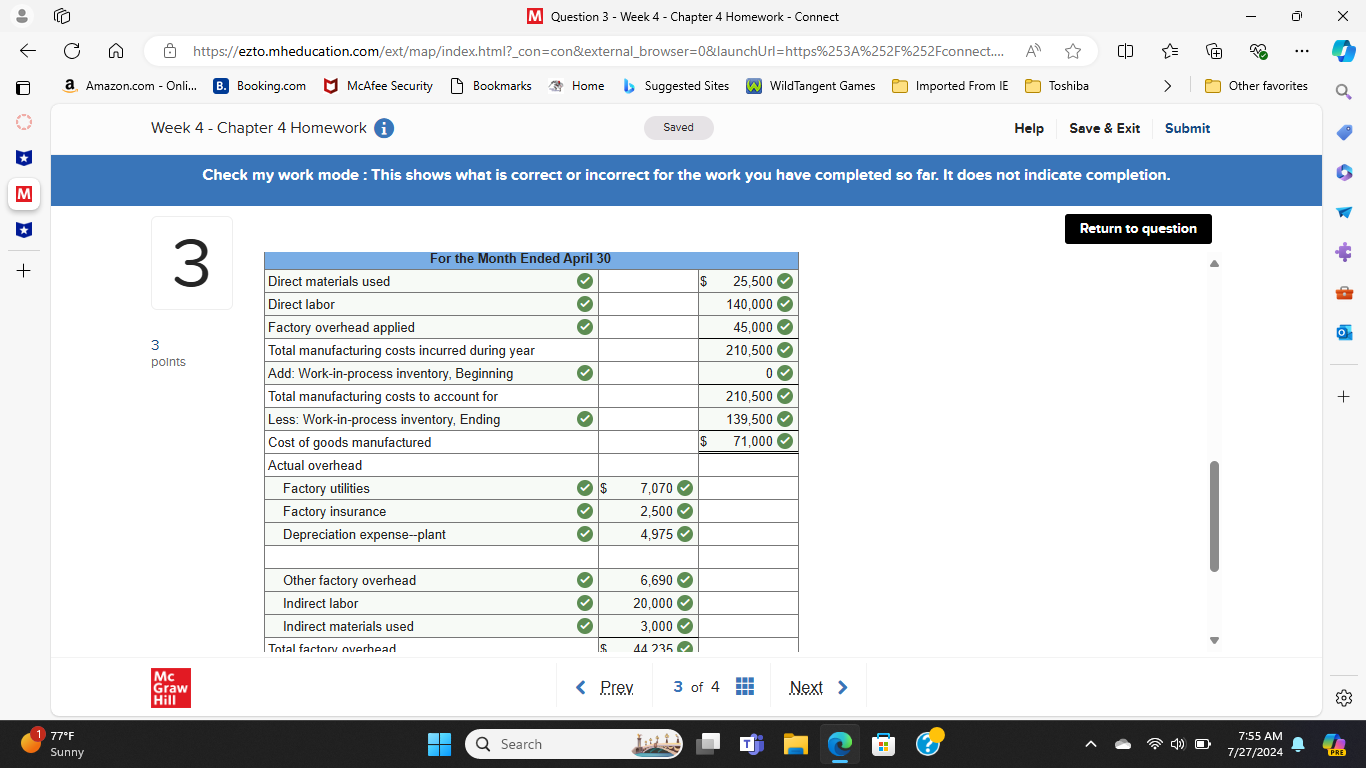1366x768 pixels.
Task: Click the page vertical scrollbar thumb
Action: point(1214,516)
